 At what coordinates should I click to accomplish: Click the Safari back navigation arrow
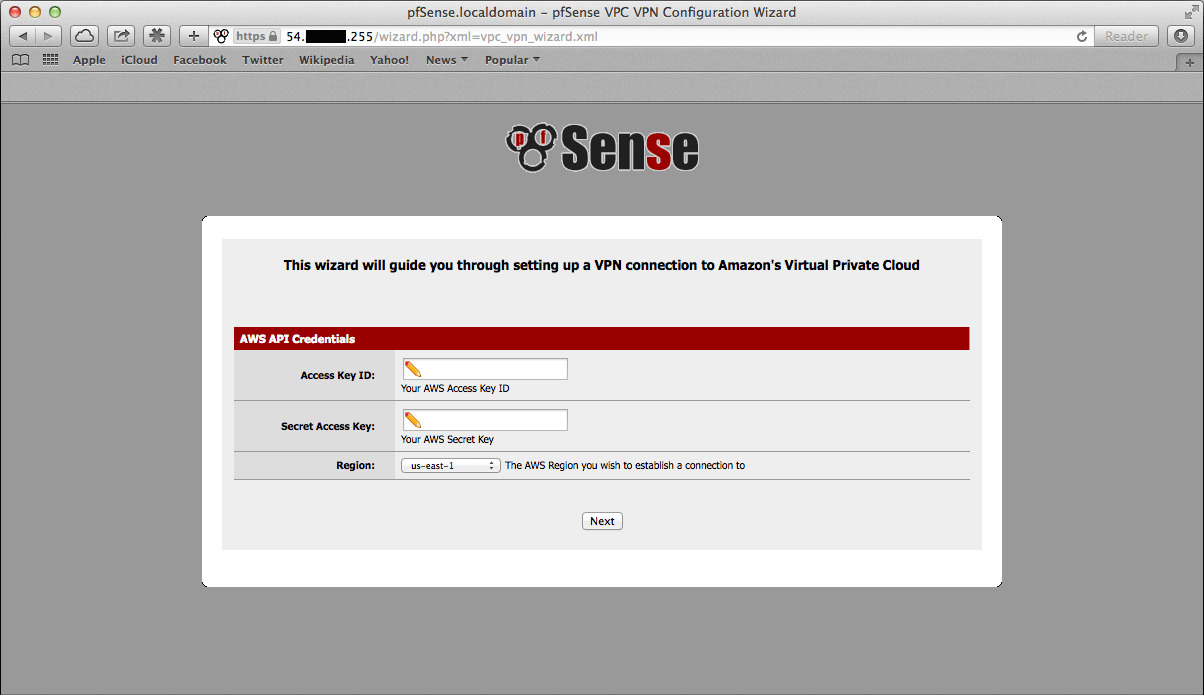point(23,36)
